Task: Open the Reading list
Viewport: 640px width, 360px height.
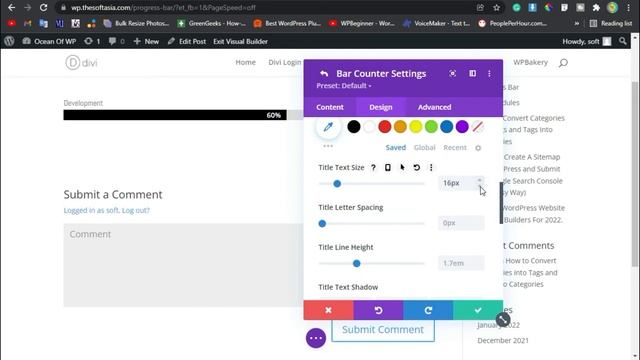Action: click(x=611, y=23)
